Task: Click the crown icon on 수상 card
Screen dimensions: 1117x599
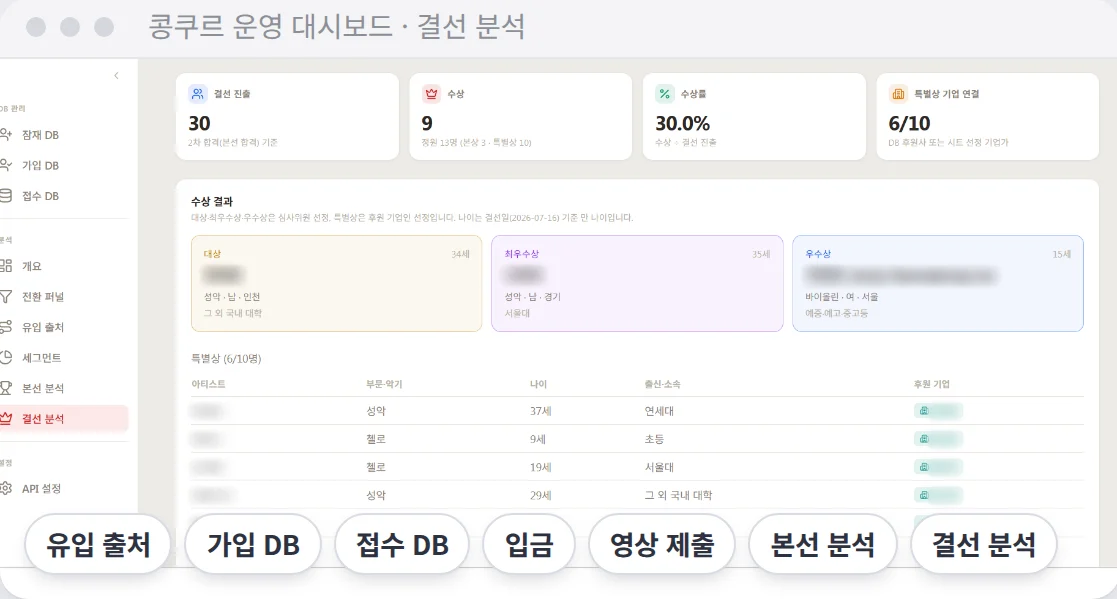Action: point(431,94)
